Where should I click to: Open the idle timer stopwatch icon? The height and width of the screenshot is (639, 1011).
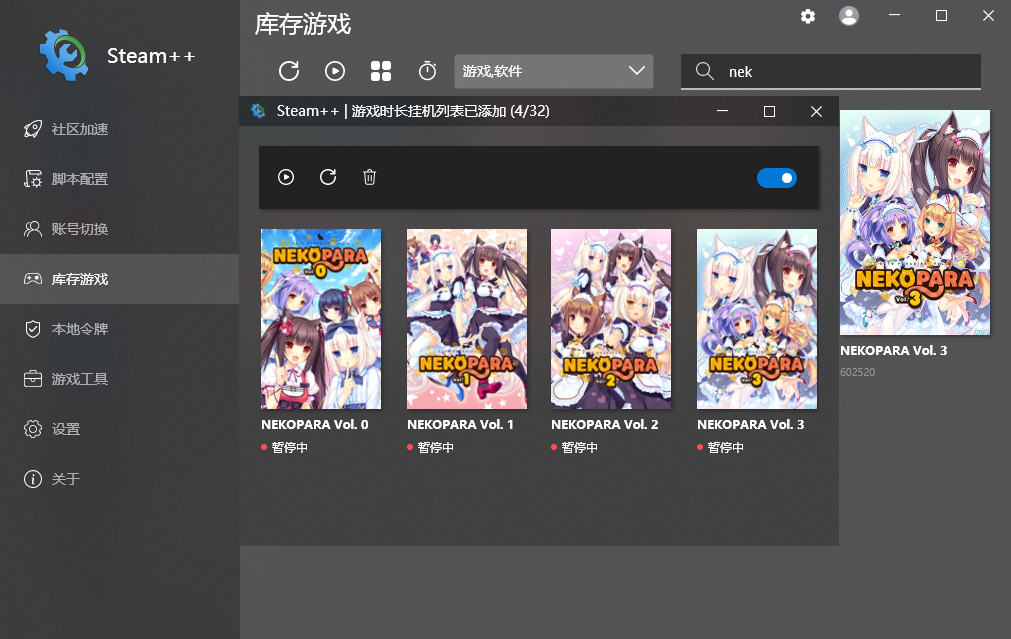[427, 71]
